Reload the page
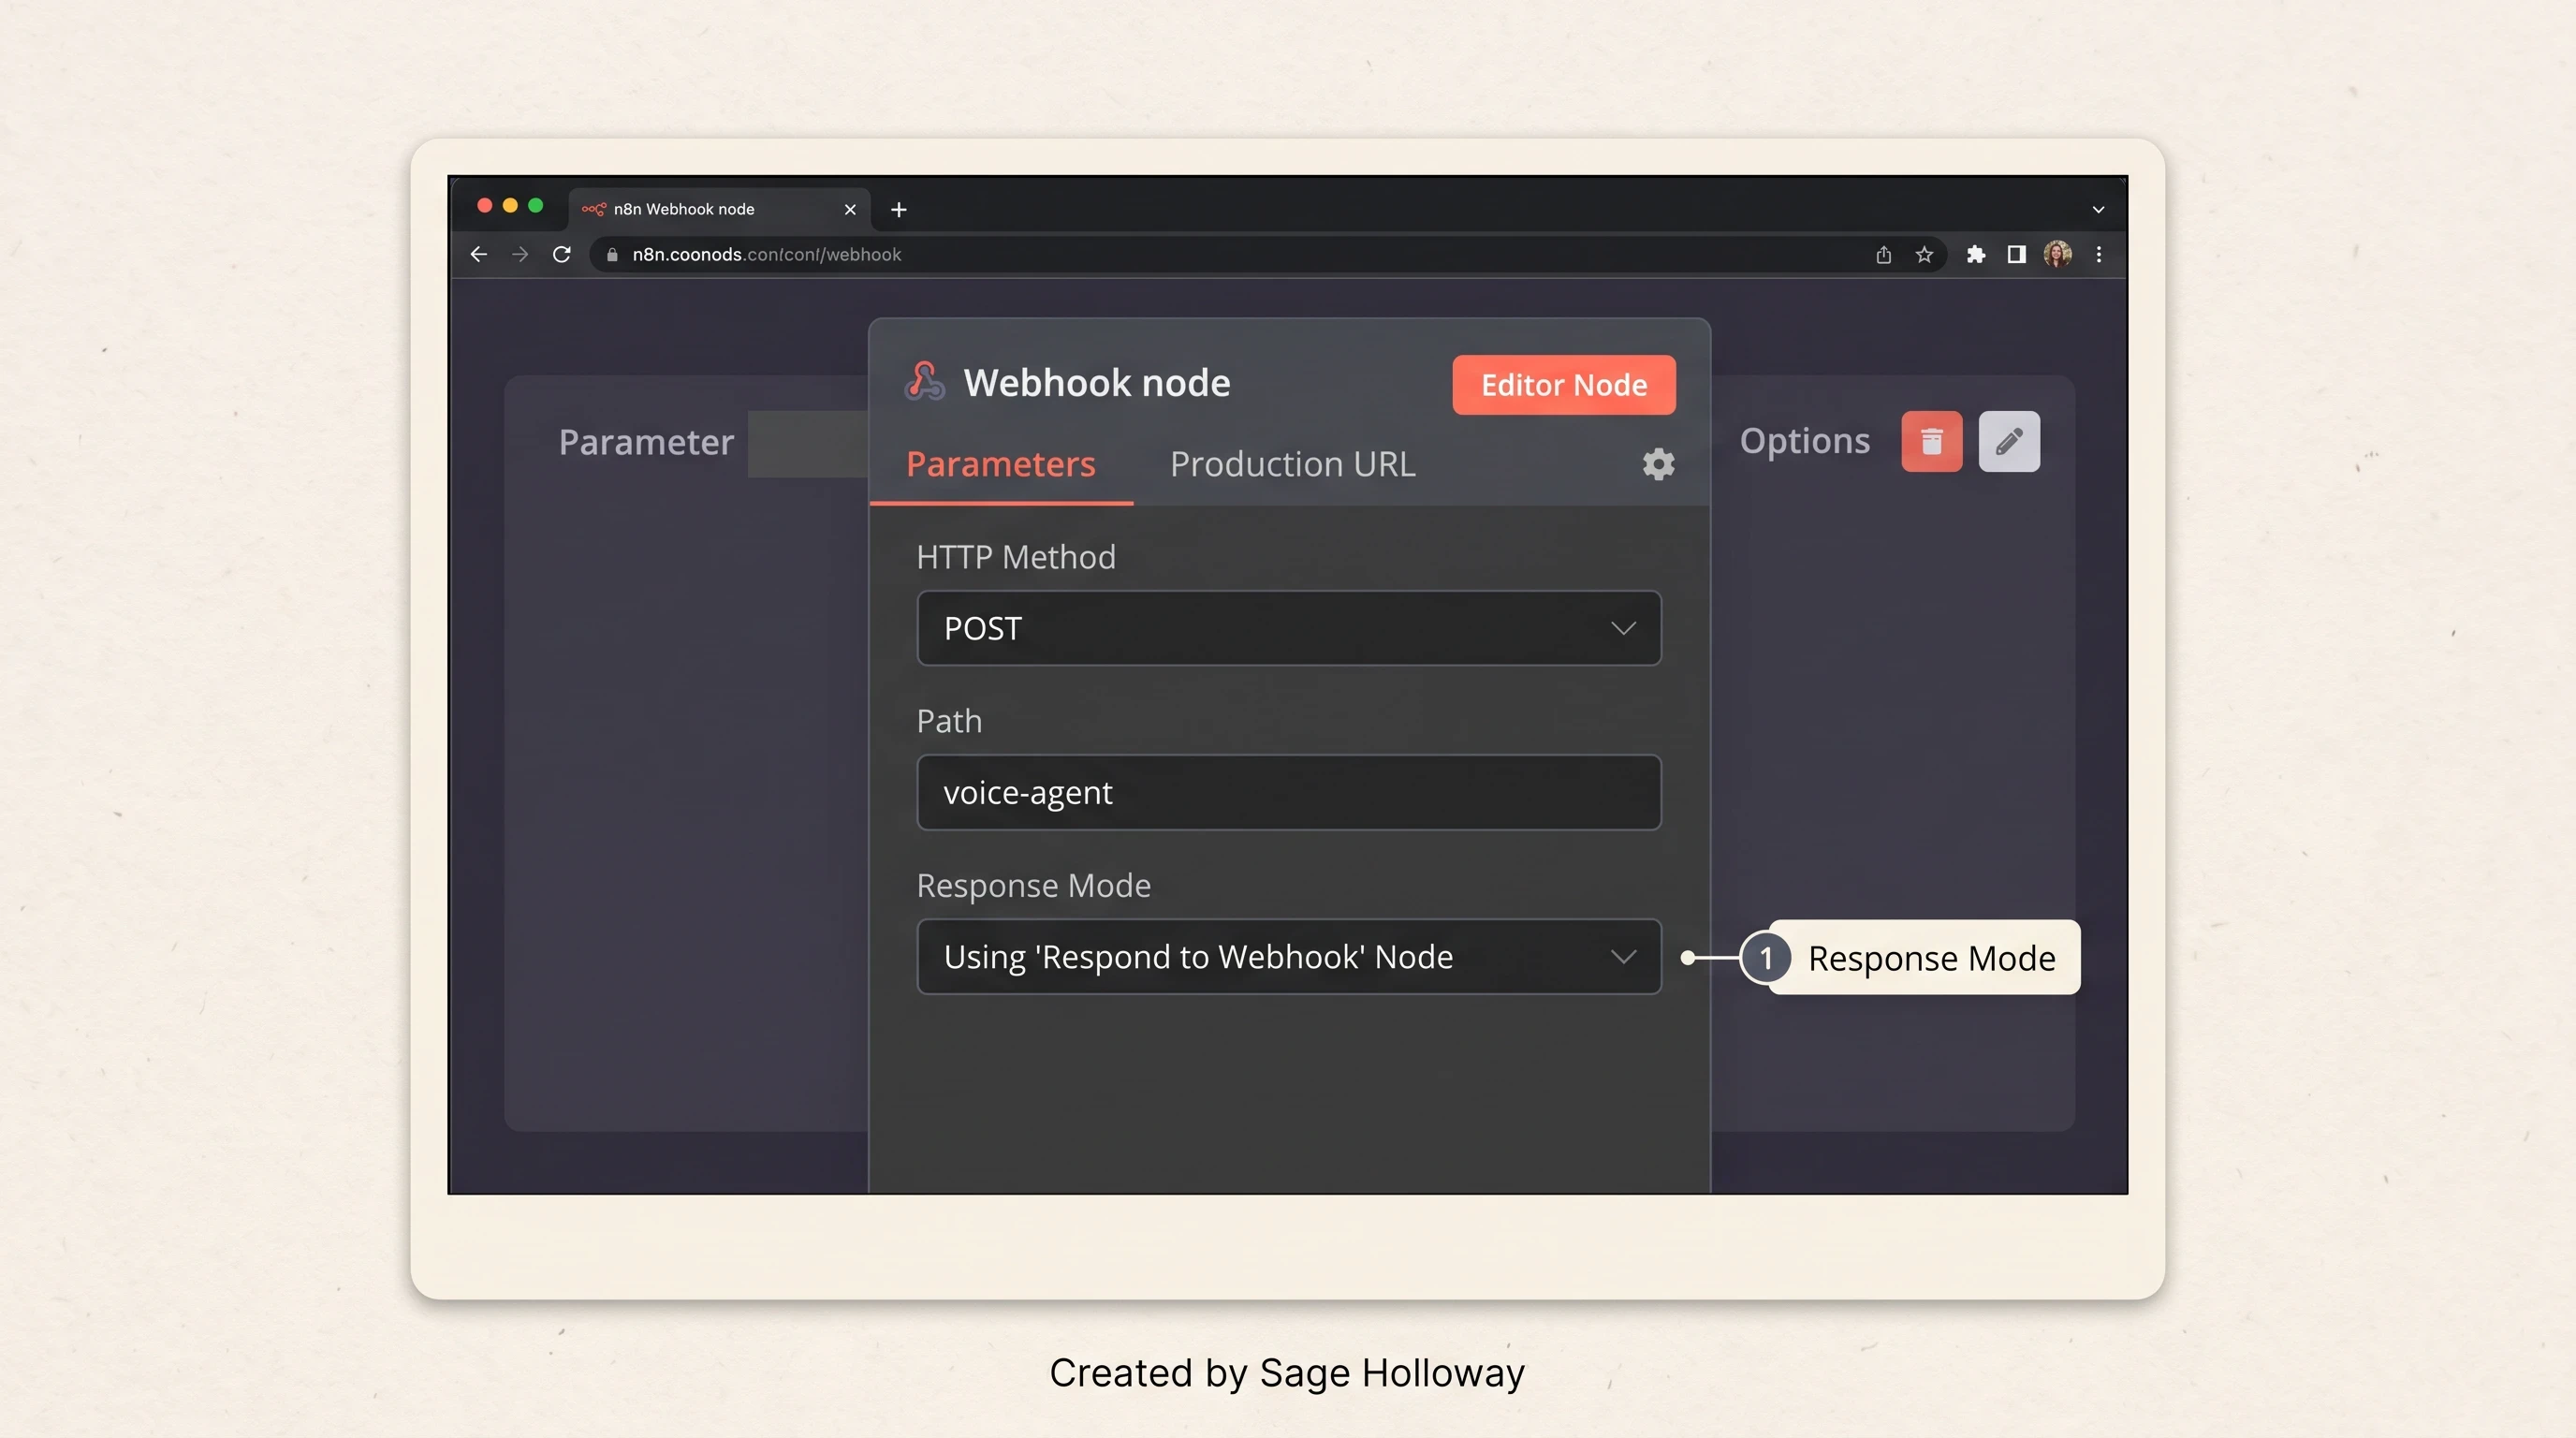 pyautogui.click(x=562, y=254)
